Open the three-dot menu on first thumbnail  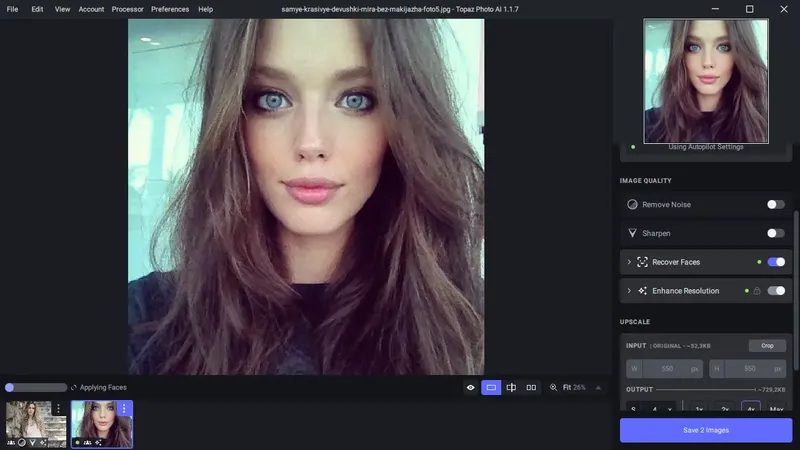click(x=58, y=409)
